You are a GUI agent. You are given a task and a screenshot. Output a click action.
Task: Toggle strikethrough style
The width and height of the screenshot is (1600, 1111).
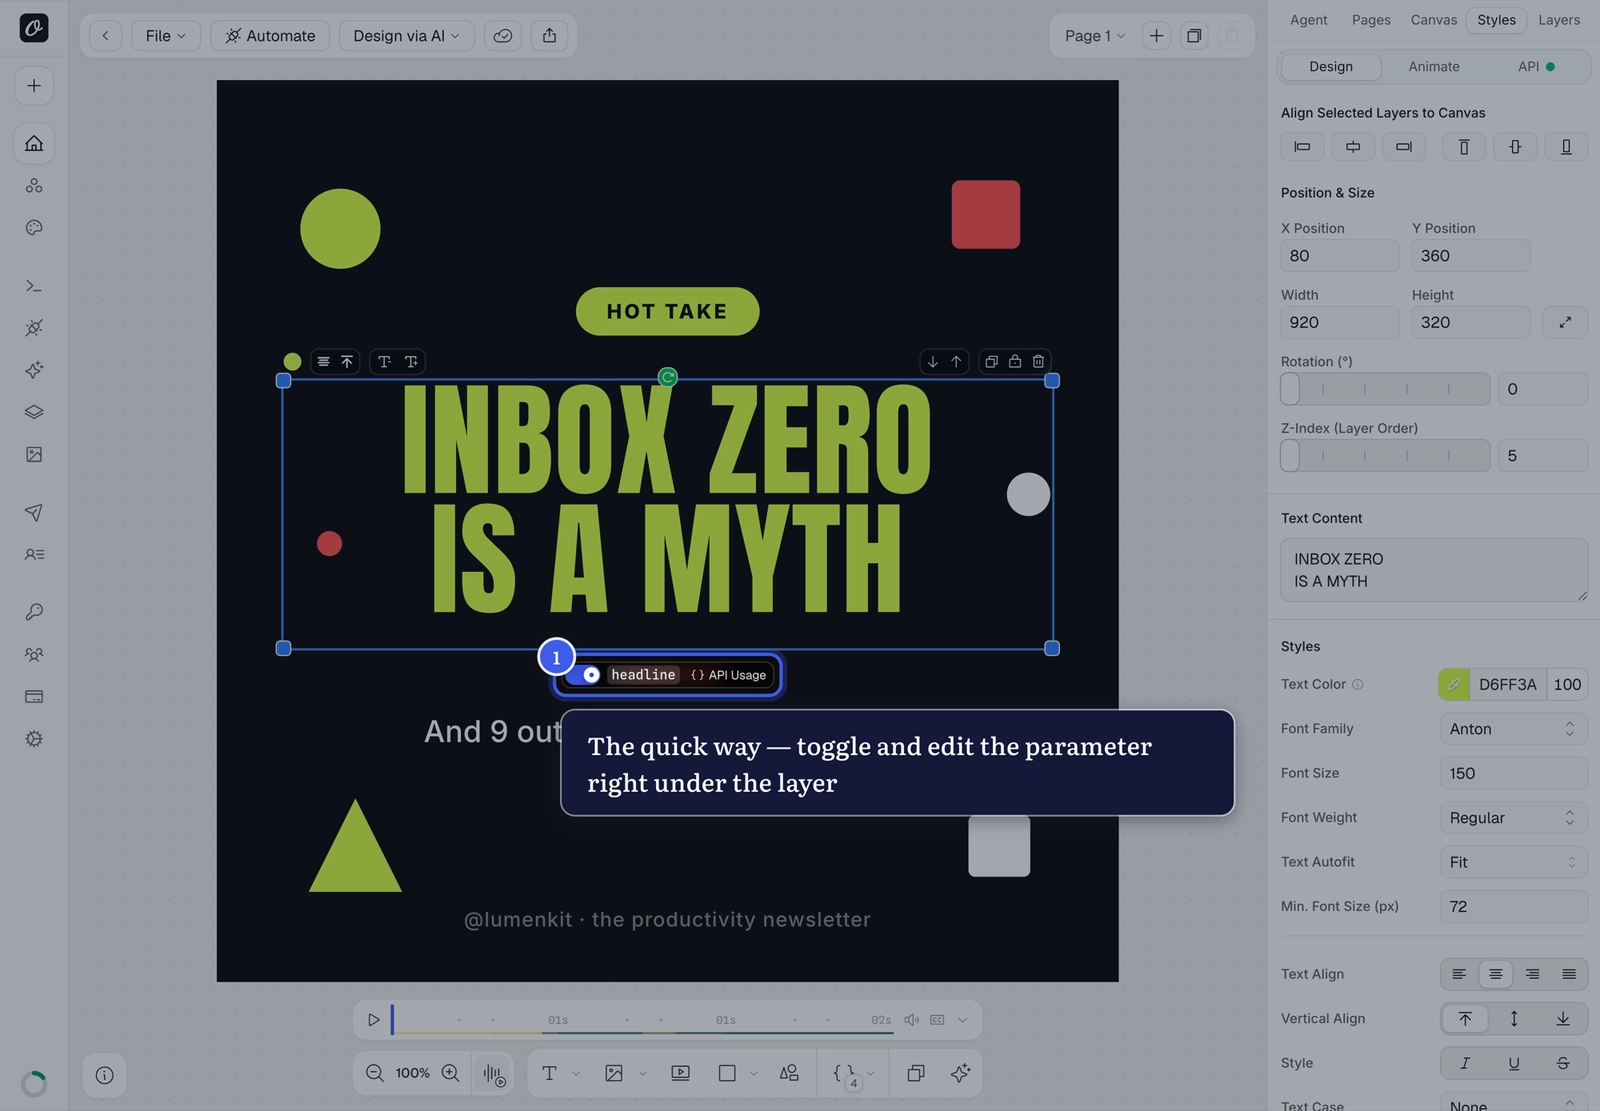[1563, 1063]
